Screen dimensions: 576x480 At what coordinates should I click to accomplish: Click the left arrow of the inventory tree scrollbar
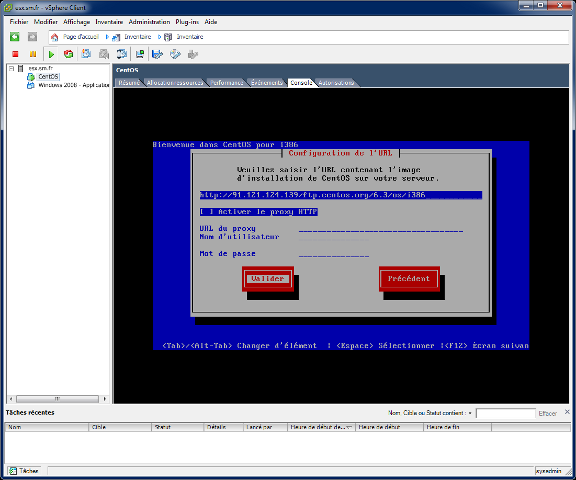point(11,399)
